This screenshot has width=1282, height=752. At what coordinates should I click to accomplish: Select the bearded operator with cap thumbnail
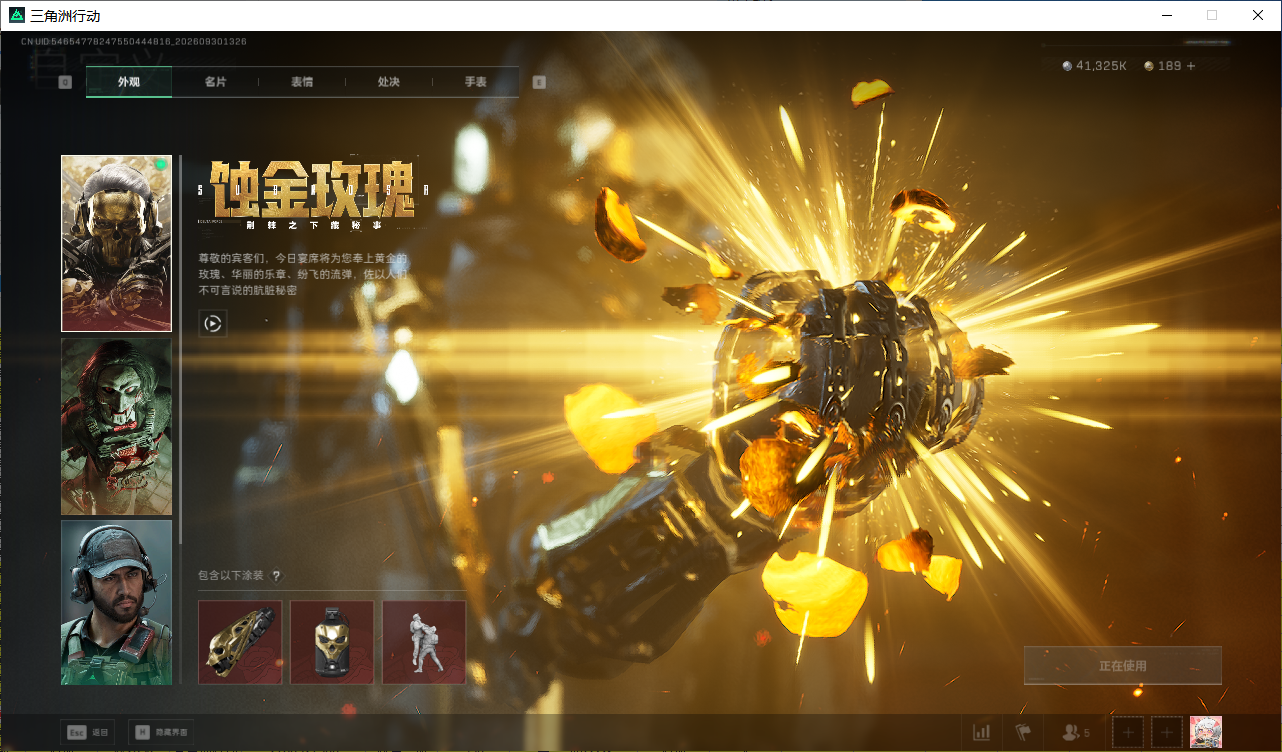click(x=116, y=602)
